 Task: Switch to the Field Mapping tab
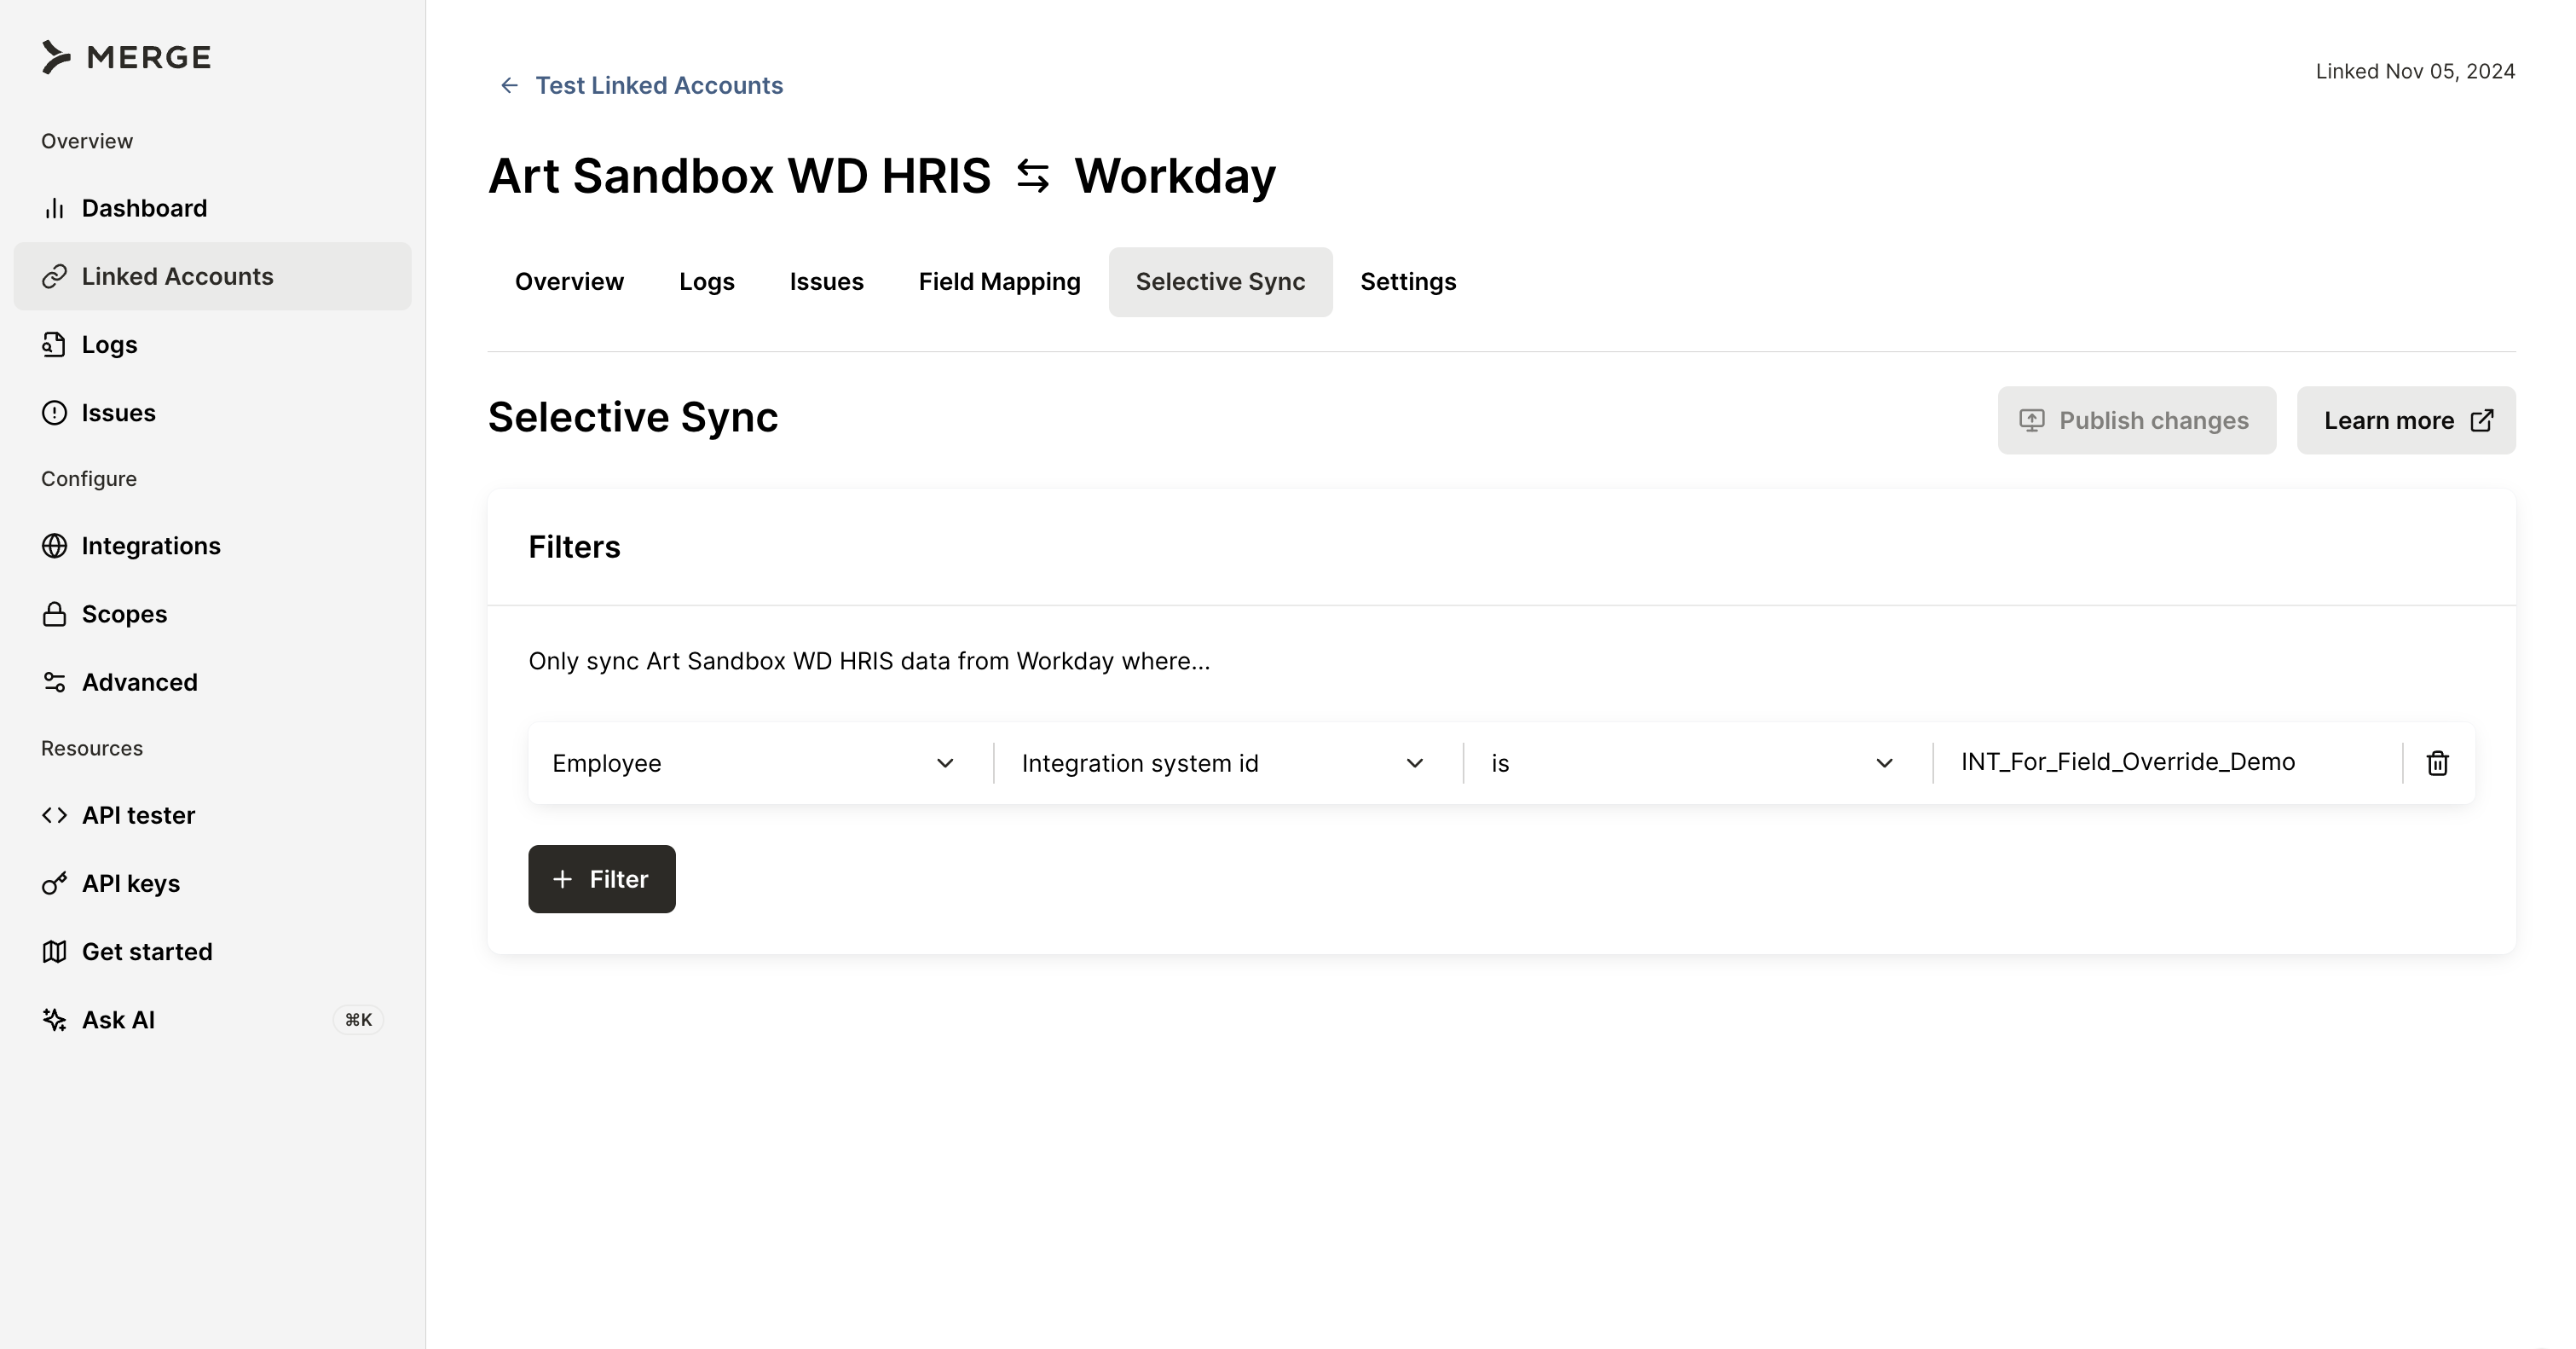999,282
